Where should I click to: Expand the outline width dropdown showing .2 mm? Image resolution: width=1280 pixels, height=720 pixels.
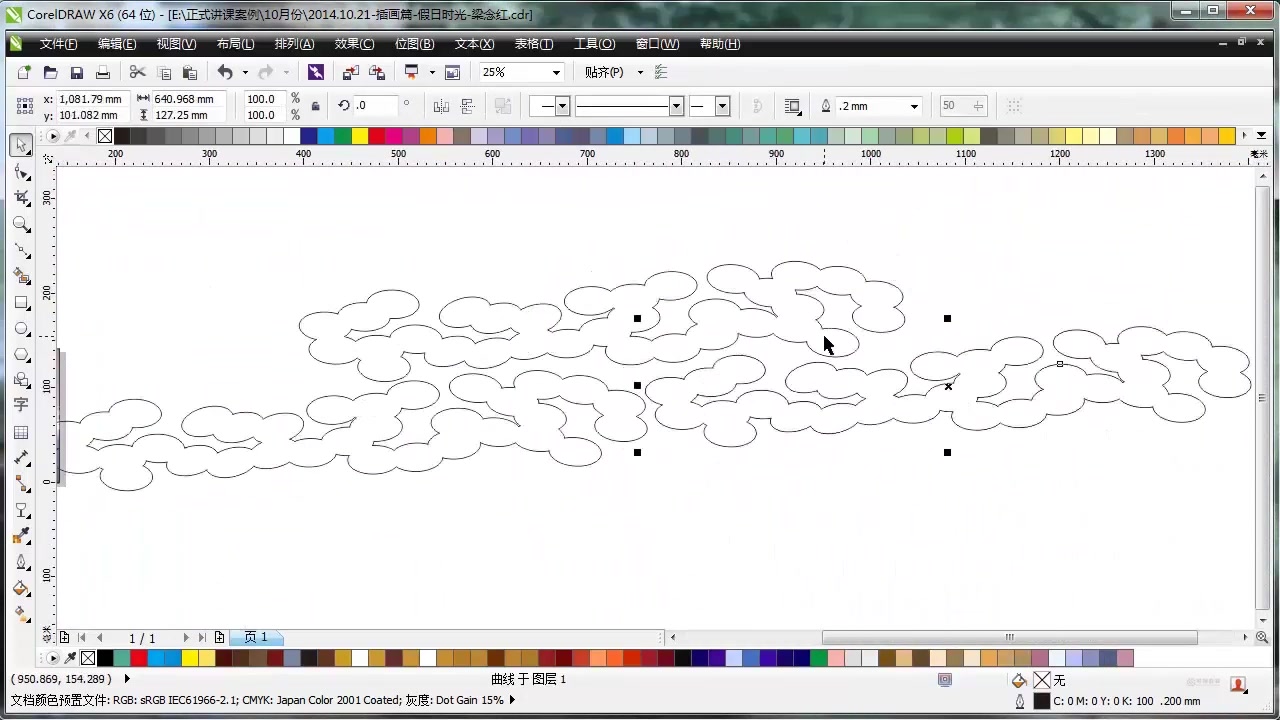point(913,106)
